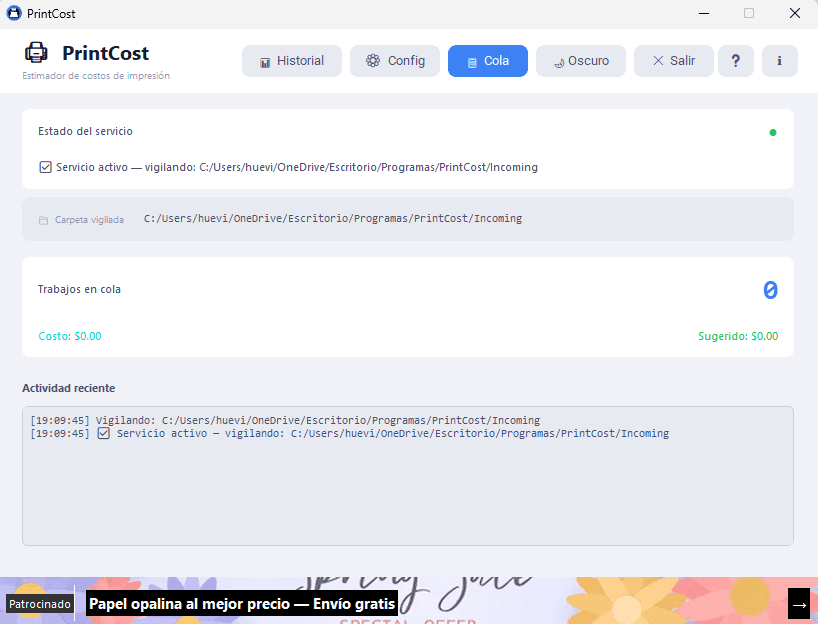
Task: Open the 'Papel opalina al mejor precio' ad
Action: 242,604
